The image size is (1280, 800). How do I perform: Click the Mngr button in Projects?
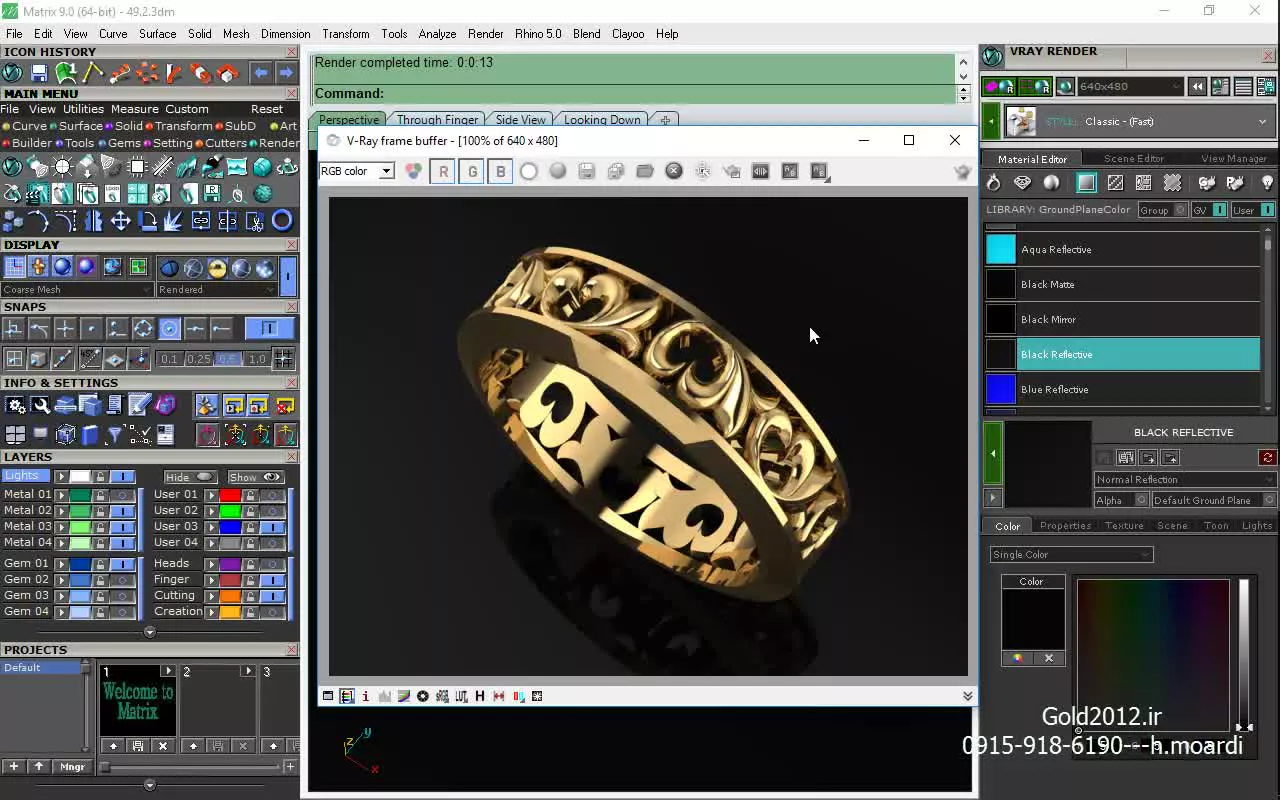pos(72,767)
